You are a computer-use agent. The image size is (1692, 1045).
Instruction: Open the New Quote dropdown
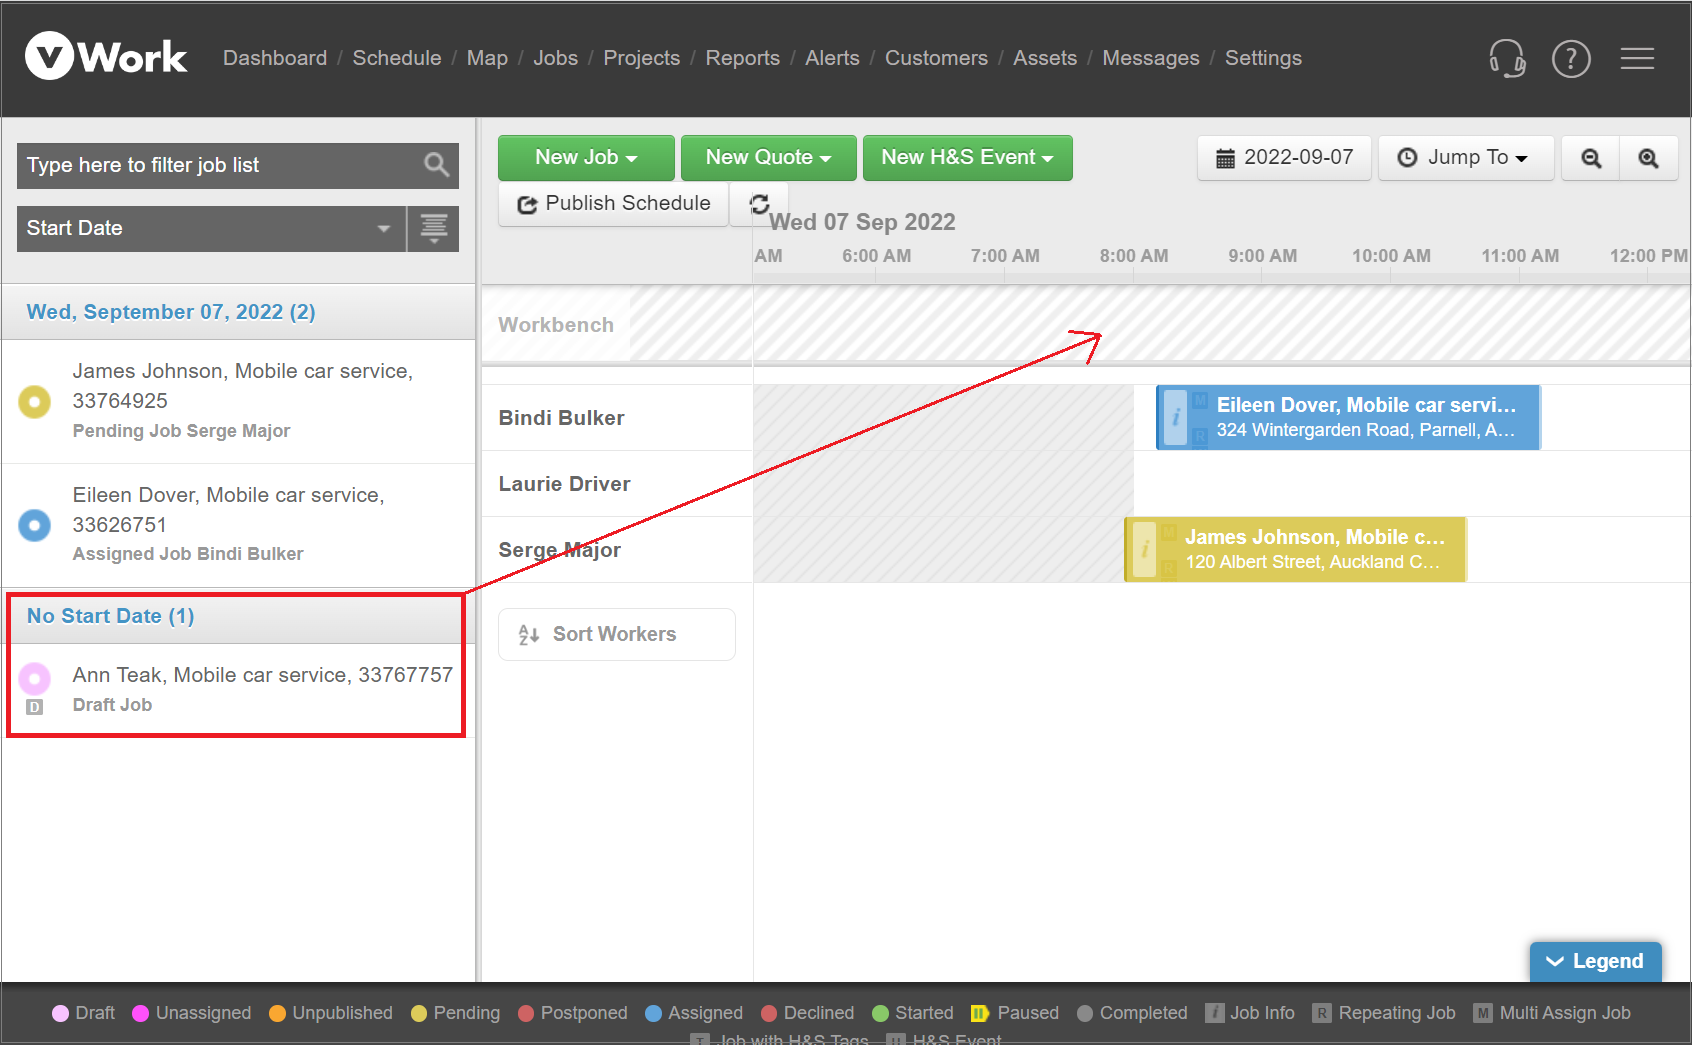coord(768,158)
